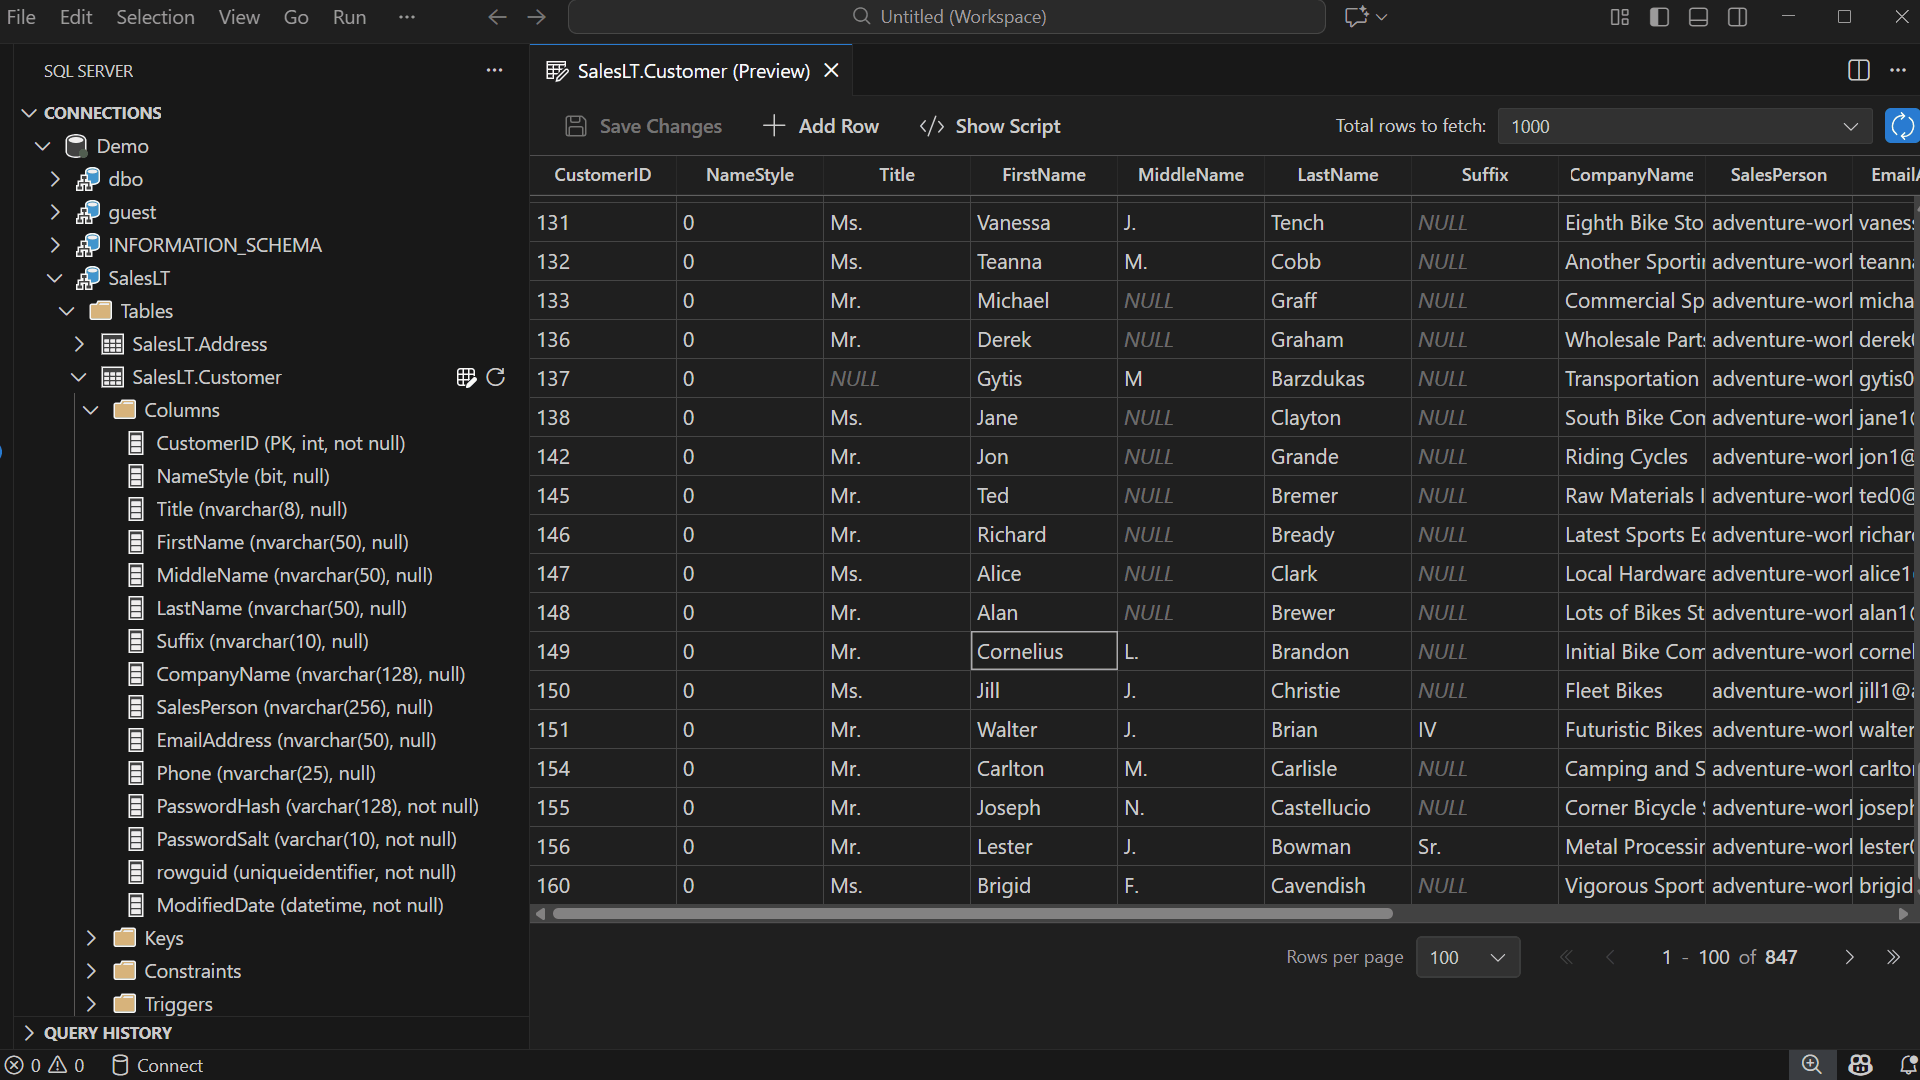
Task: Expand the SalesLT.Address table node
Action: point(80,344)
